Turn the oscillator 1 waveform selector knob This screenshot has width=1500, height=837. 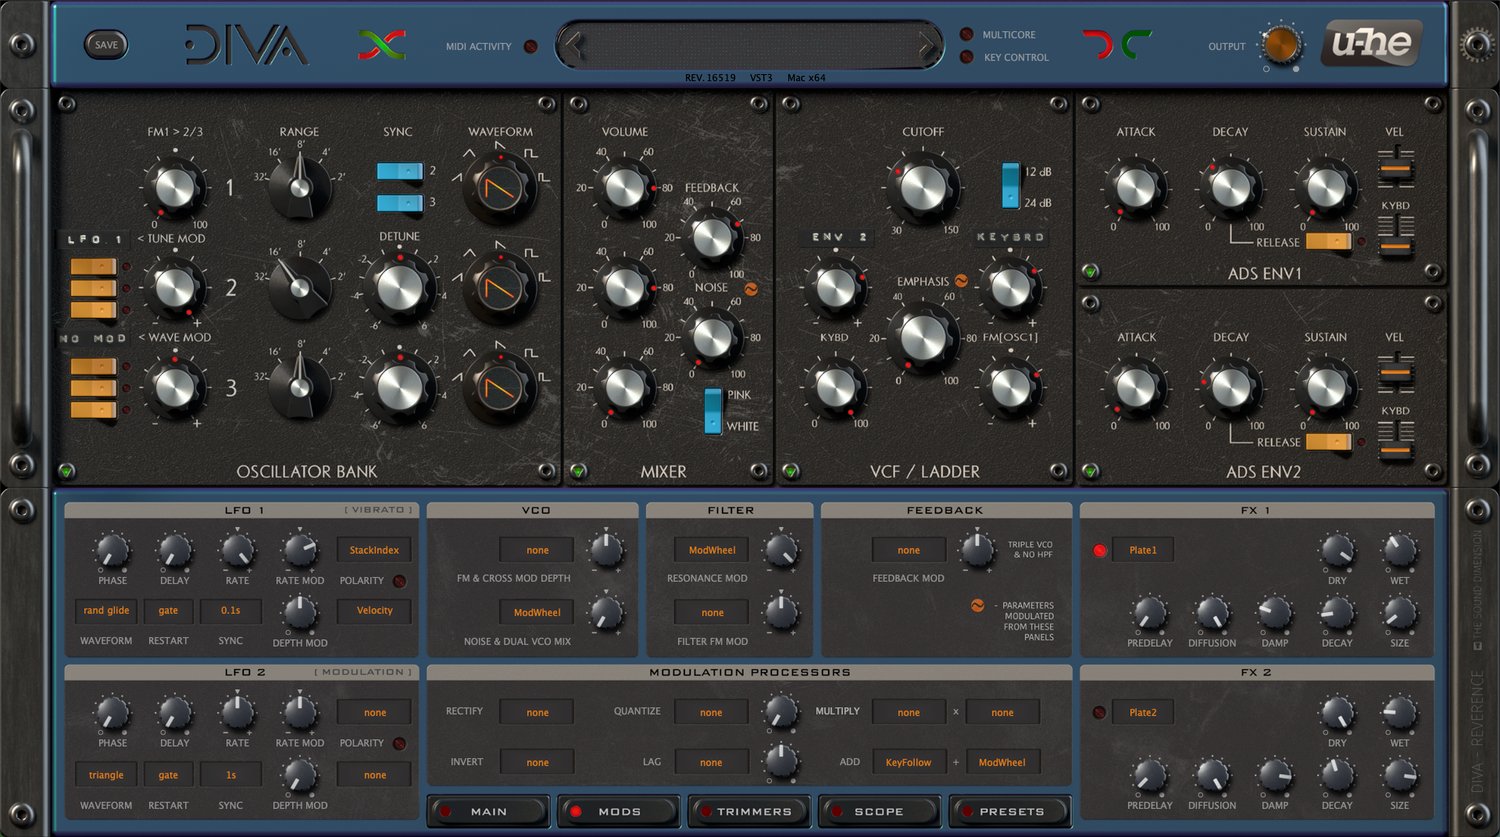coord(500,186)
